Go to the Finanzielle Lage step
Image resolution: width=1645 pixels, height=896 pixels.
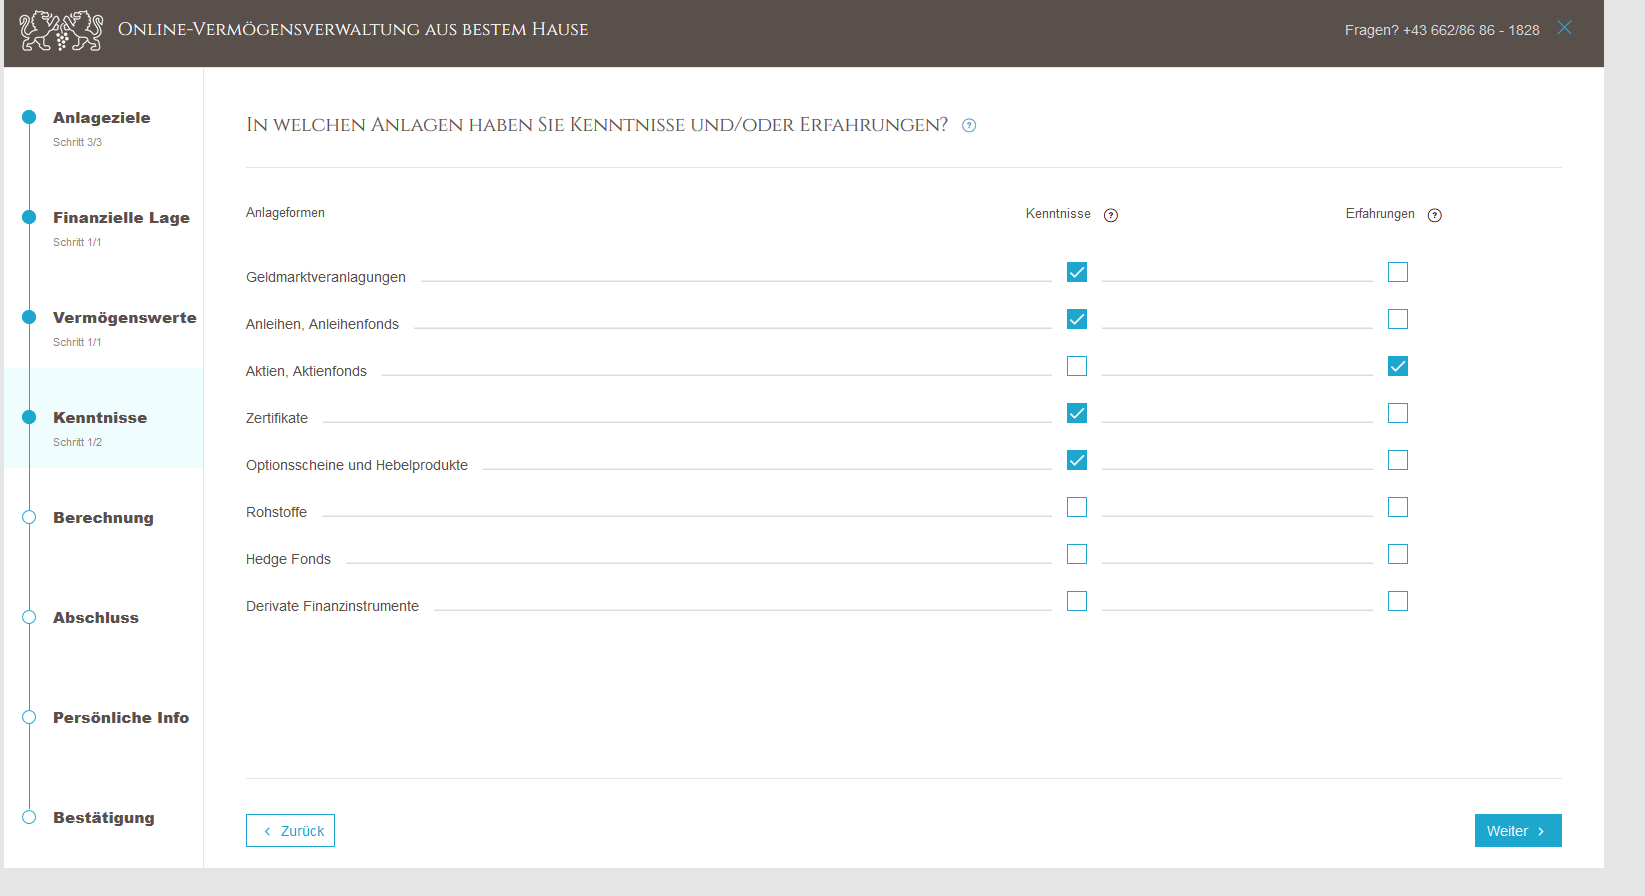click(121, 218)
